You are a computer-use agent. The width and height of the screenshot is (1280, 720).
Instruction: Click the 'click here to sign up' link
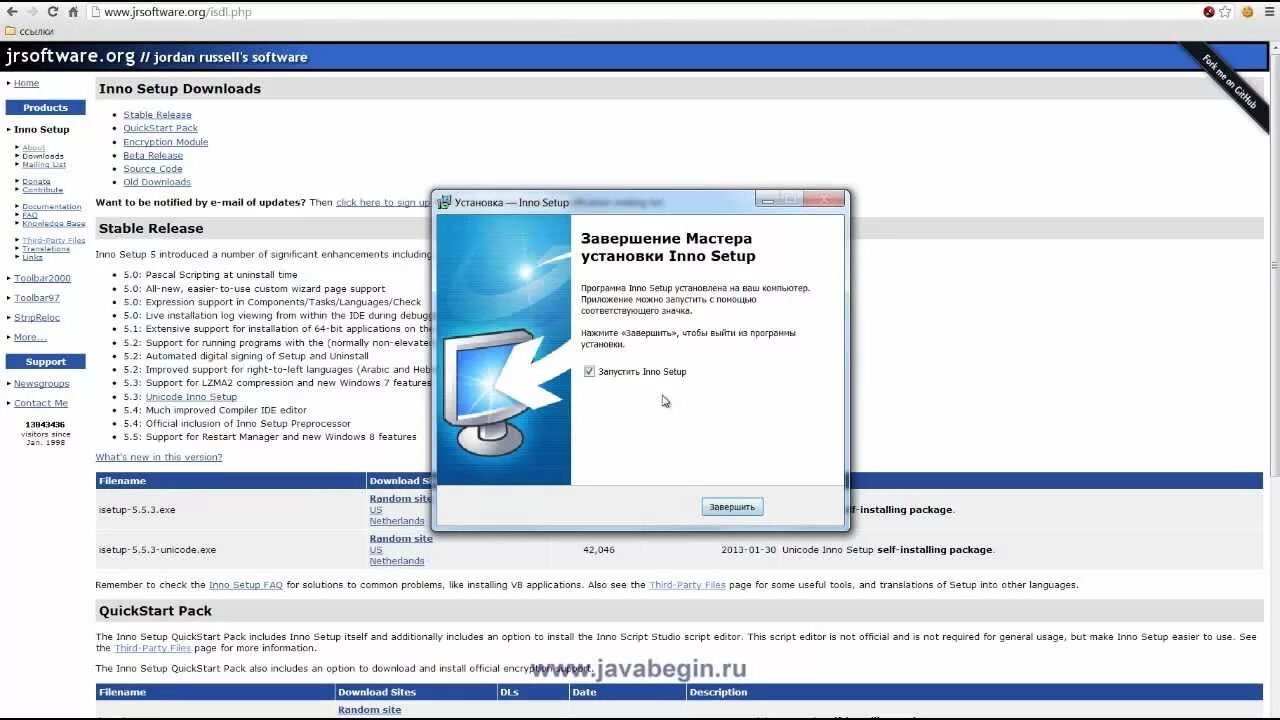coord(383,202)
